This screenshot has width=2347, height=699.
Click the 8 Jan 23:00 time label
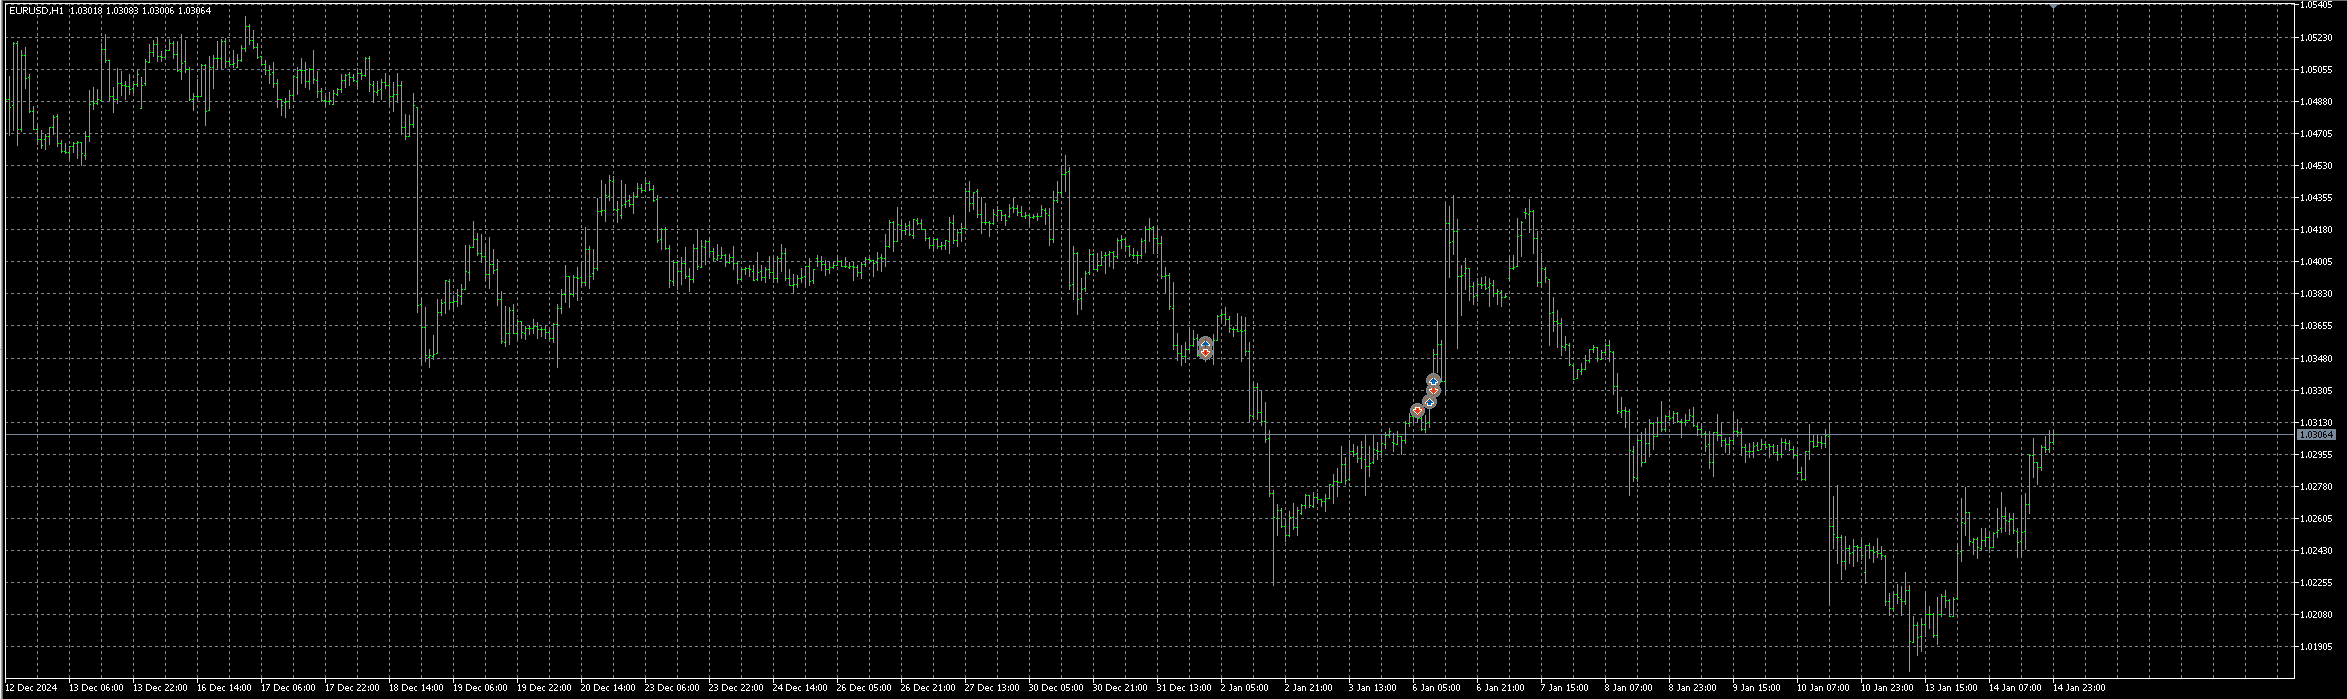click(1693, 688)
